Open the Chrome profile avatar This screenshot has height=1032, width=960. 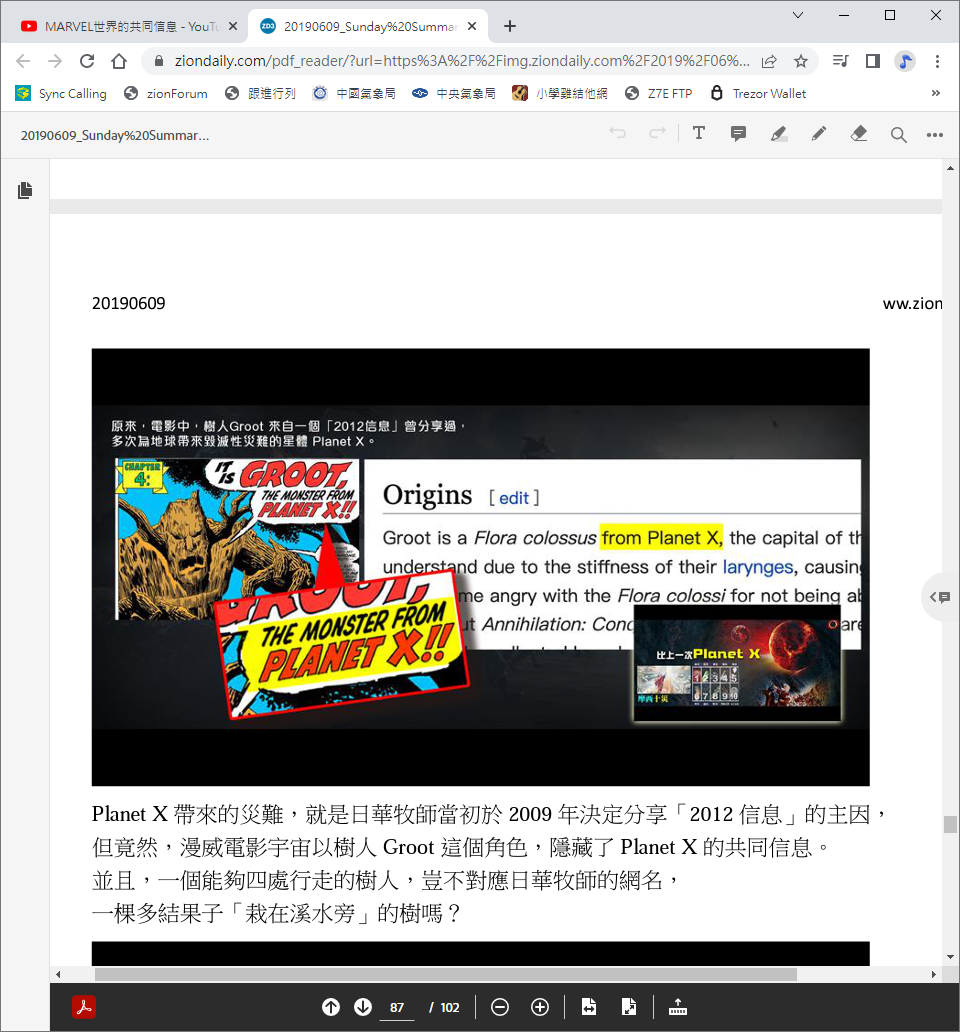[x=905, y=61]
